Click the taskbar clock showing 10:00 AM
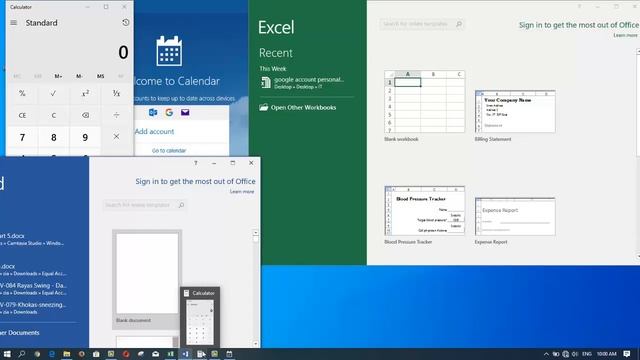This screenshot has width=640, height=360. click(607, 354)
